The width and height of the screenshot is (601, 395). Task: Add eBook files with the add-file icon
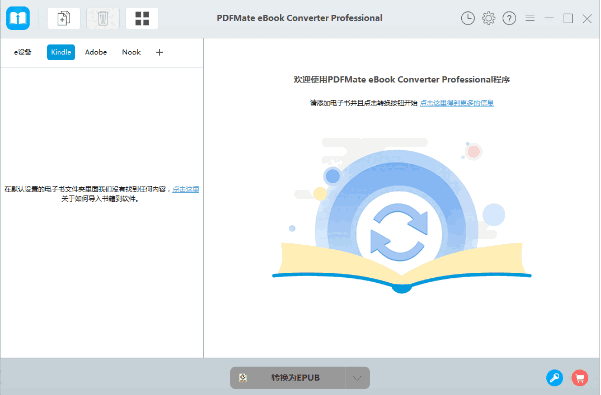pos(64,18)
